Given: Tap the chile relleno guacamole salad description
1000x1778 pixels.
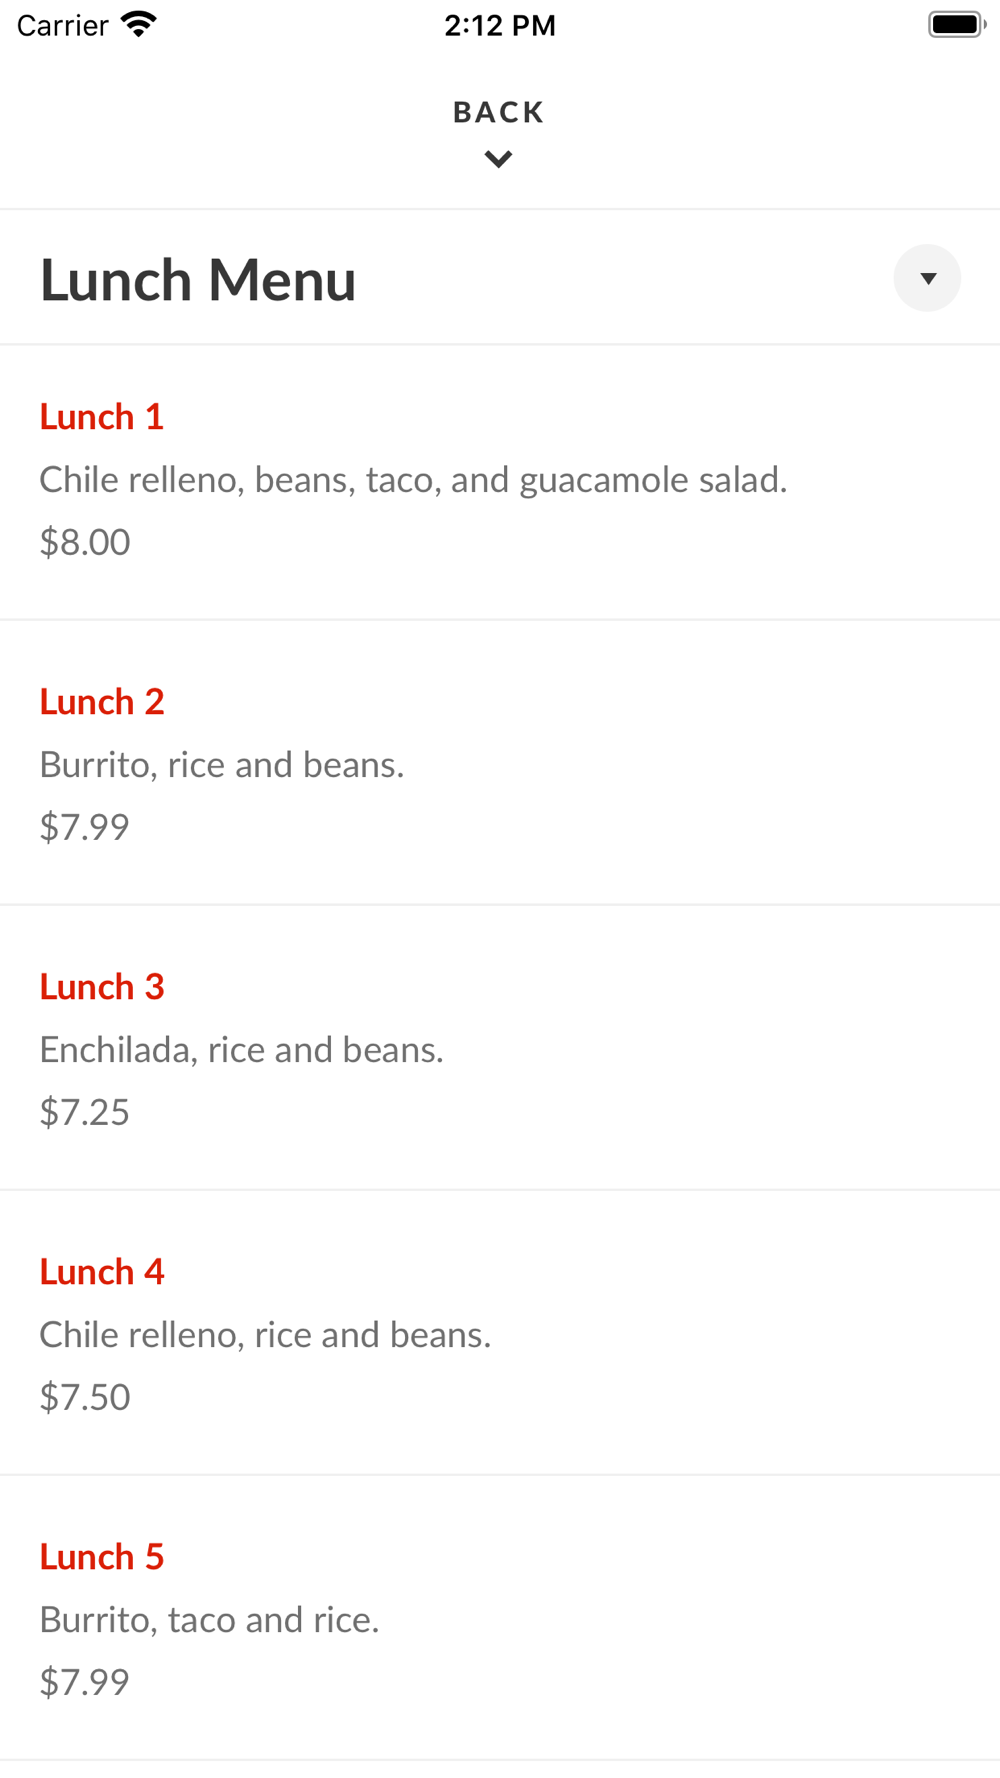Looking at the screenshot, I should 413,480.
